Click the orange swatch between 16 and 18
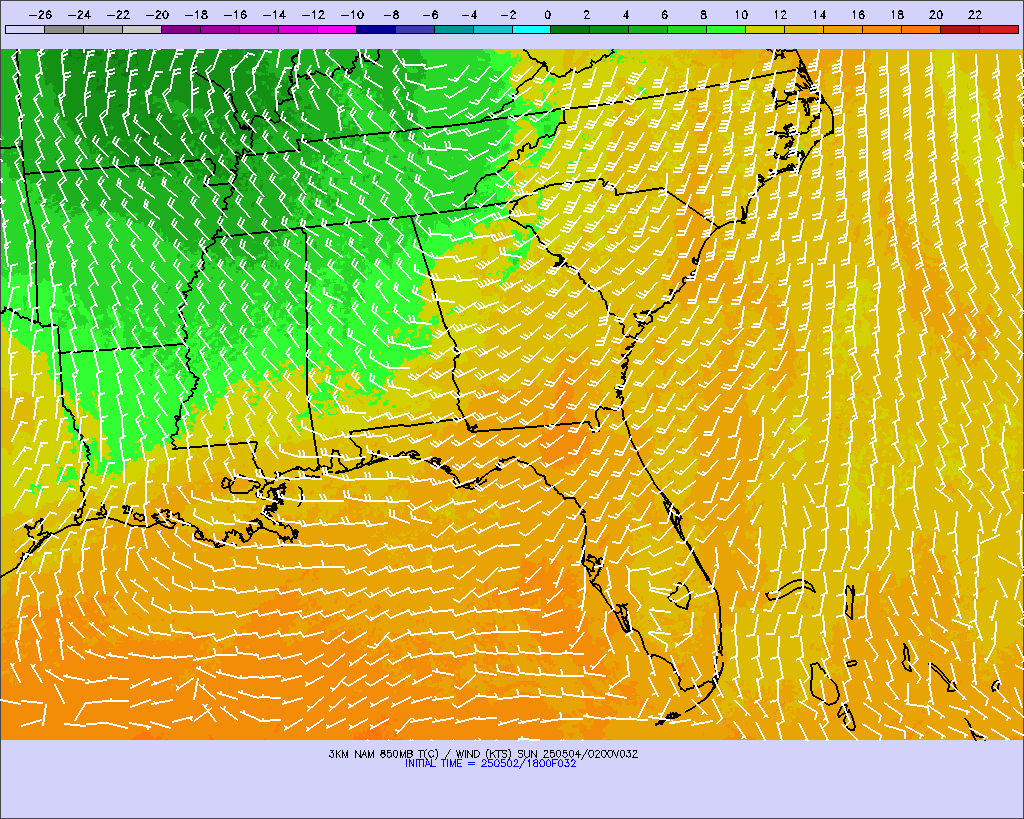Image resolution: width=1024 pixels, height=819 pixels. [x=882, y=29]
